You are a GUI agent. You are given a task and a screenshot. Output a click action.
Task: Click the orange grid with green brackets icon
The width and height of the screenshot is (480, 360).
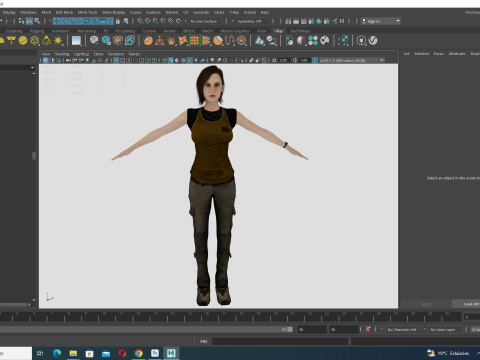(195, 41)
